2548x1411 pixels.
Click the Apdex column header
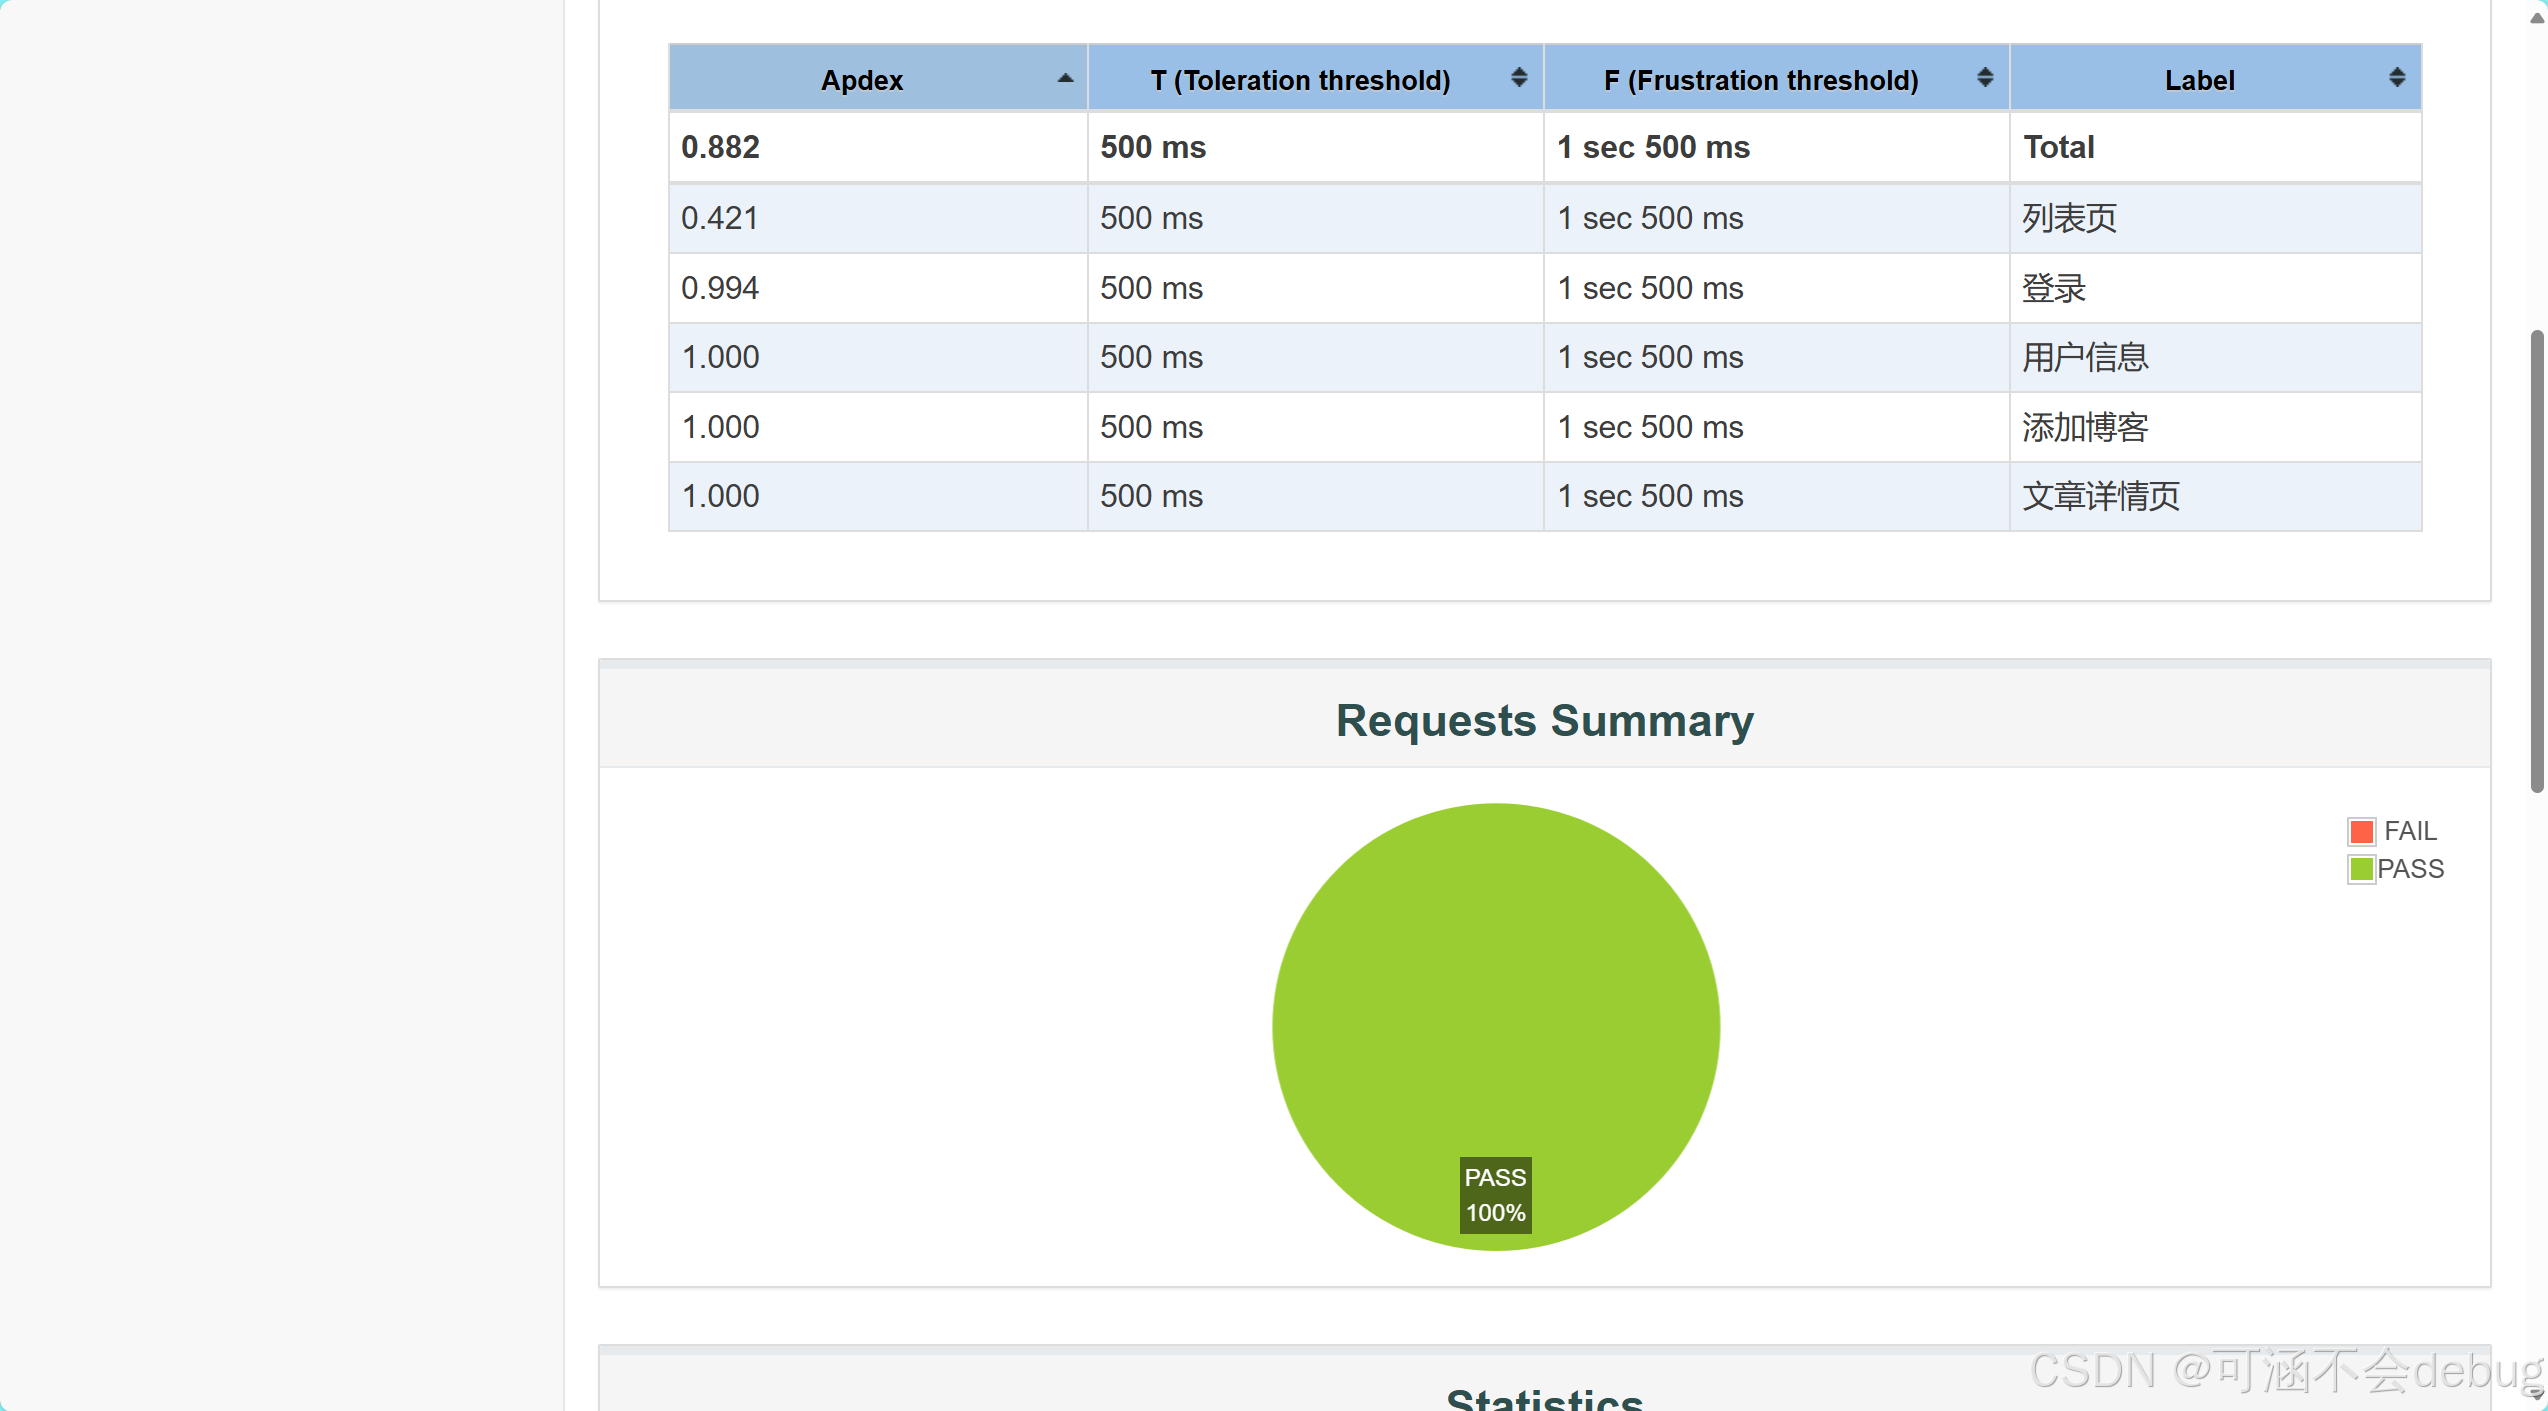point(861,80)
